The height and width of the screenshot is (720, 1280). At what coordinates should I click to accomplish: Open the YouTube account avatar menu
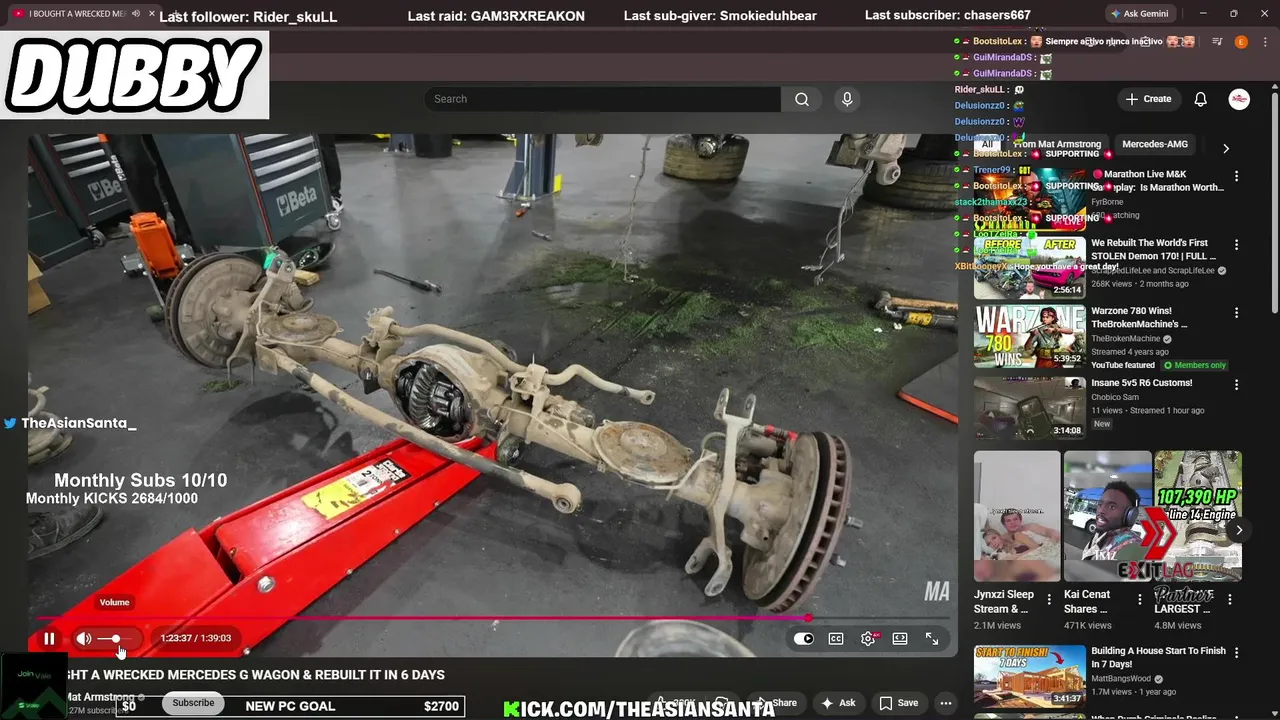coord(1239,99)
